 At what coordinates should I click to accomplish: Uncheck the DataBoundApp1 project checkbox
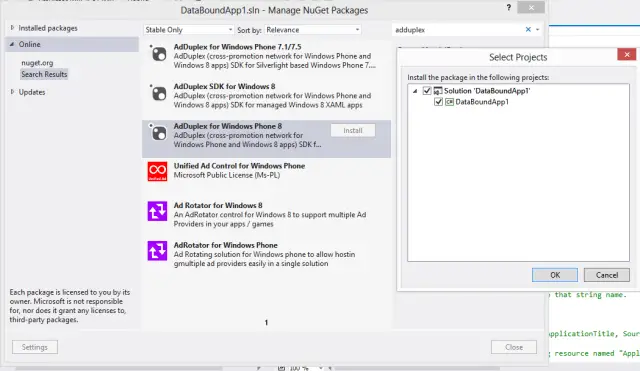pos(438,102)
